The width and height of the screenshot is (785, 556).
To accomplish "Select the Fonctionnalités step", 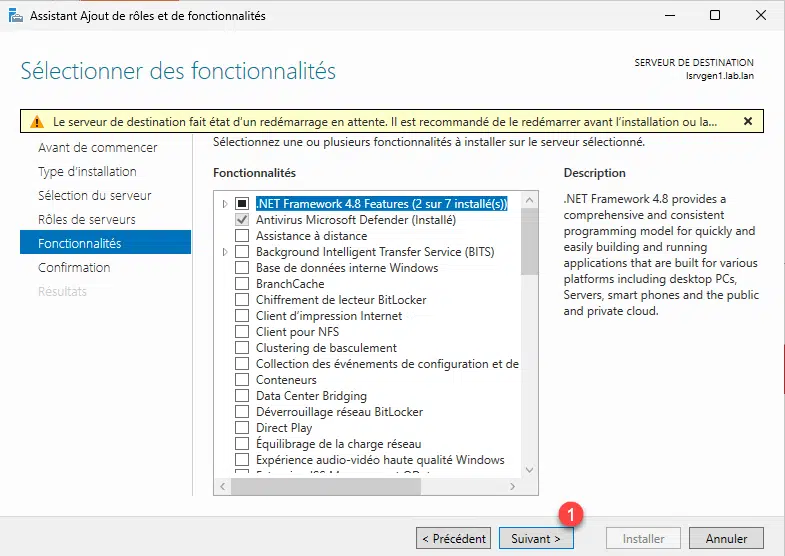I will 105,242.
